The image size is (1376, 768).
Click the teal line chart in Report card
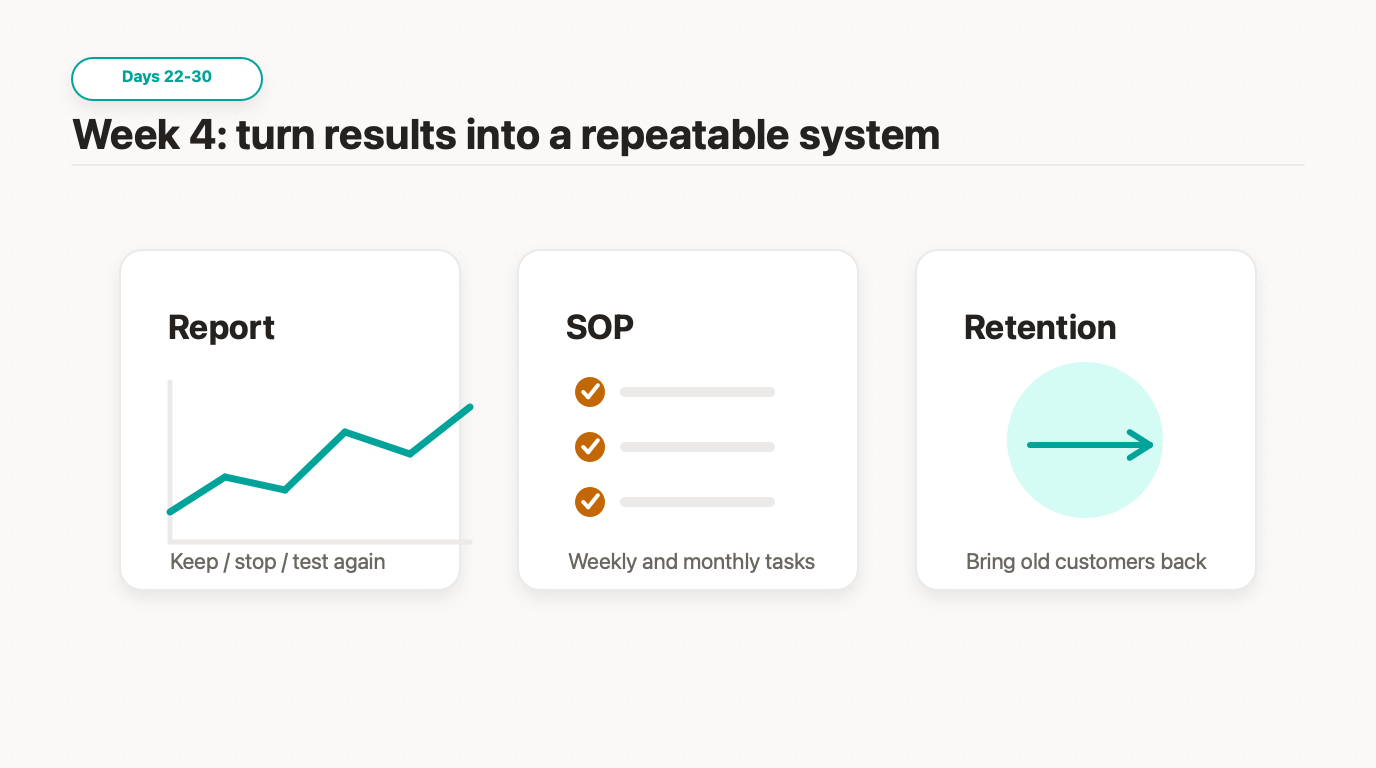[x=320, y=460]
